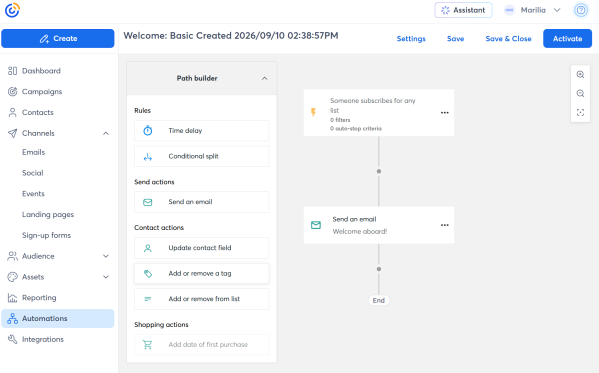Screen dimensions: 599x373
Task: Click Save & Close
Action: pyautogui.click(x=508, y=39)
